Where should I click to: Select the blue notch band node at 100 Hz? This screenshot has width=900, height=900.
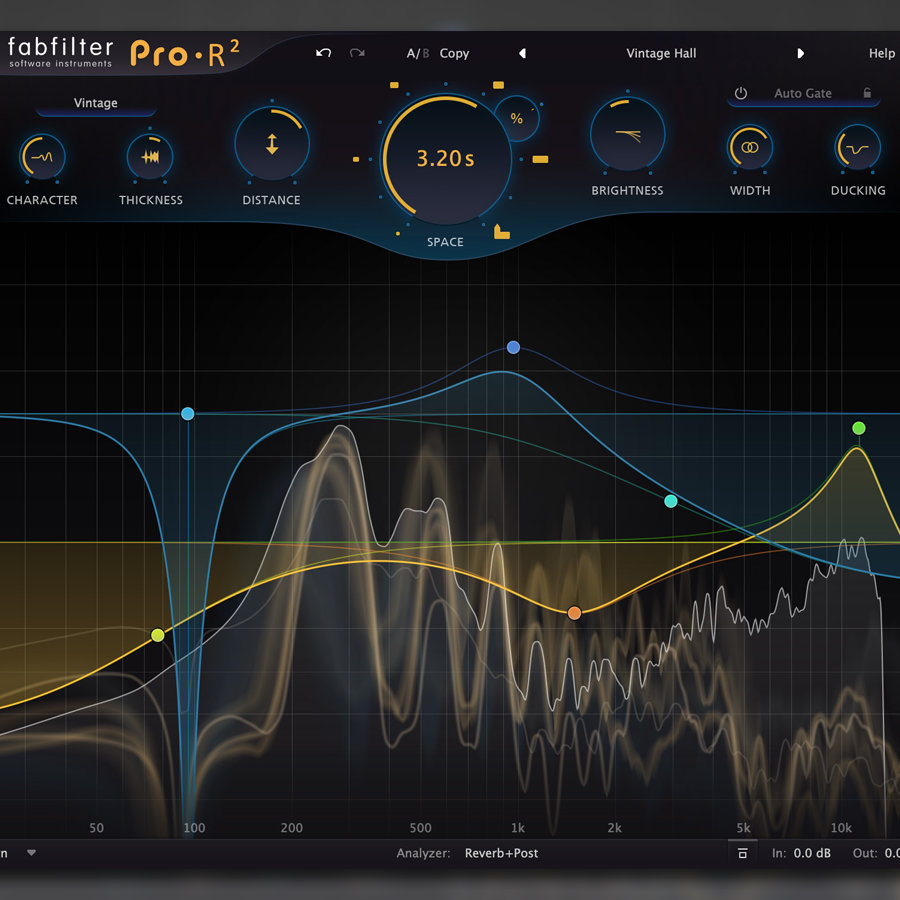click(188, 414)
